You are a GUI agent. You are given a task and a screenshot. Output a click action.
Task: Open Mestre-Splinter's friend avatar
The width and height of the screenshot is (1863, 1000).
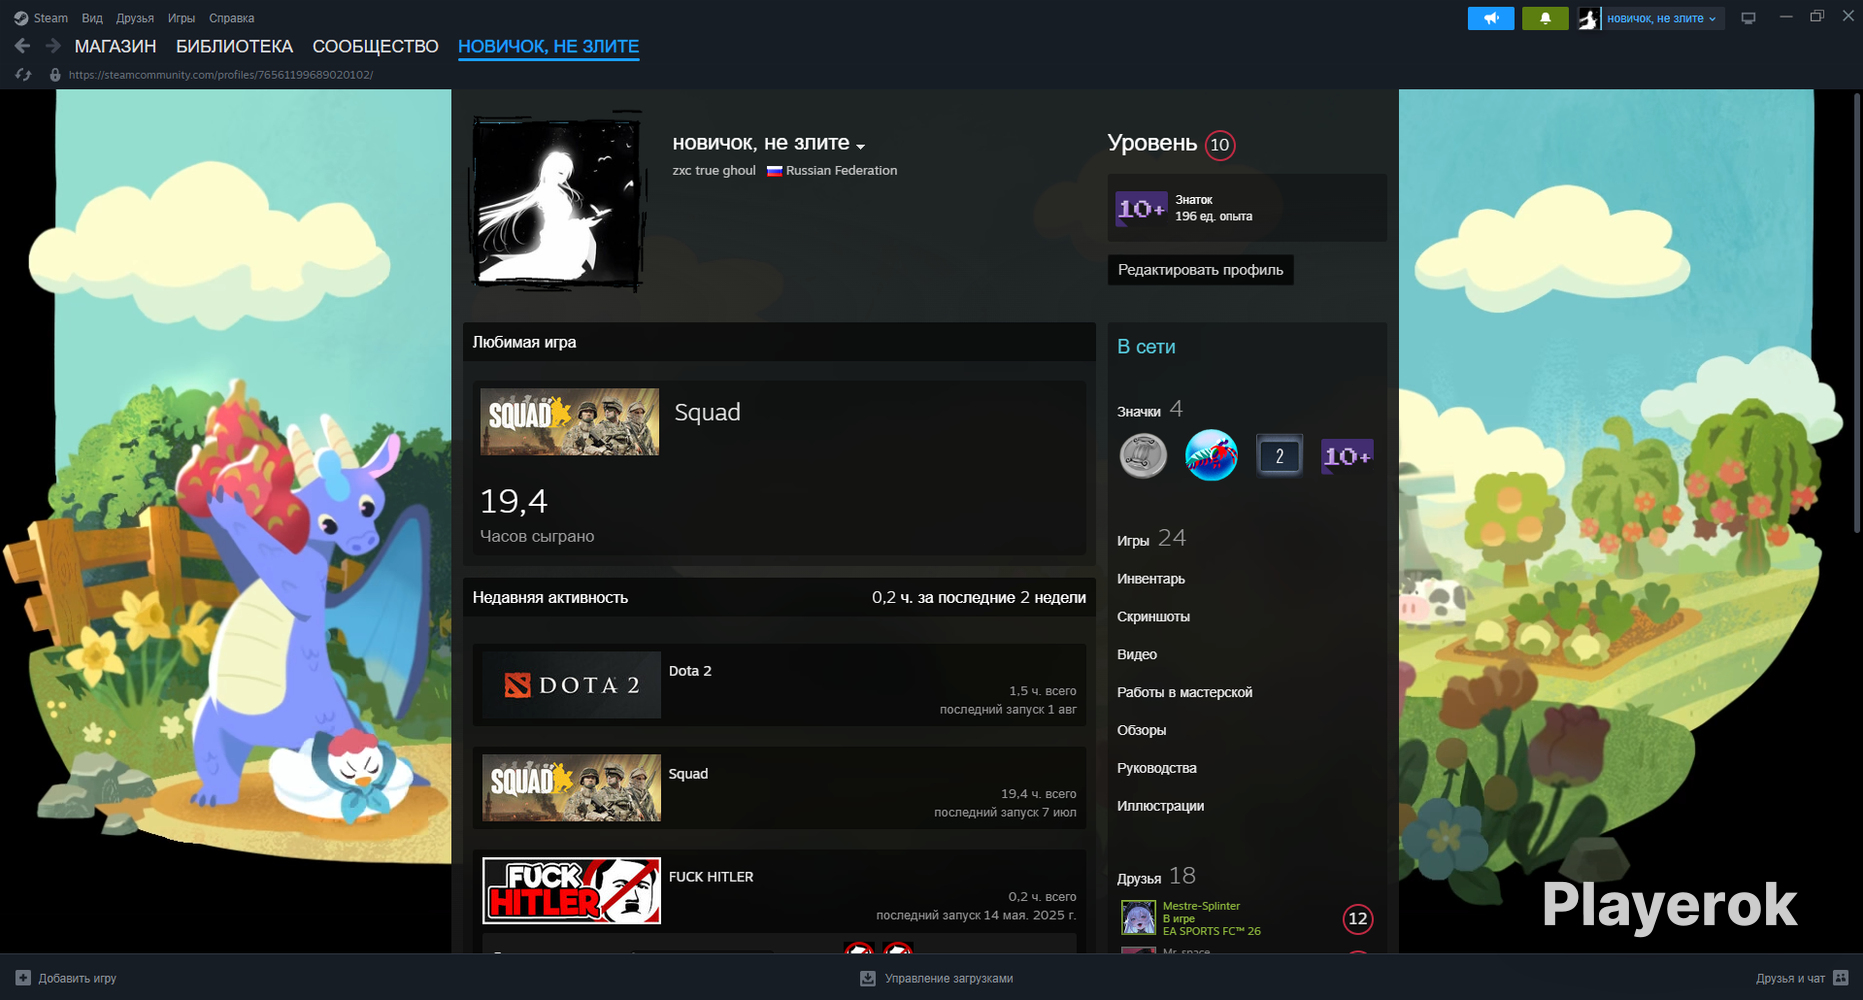(x=1138, y=917)
